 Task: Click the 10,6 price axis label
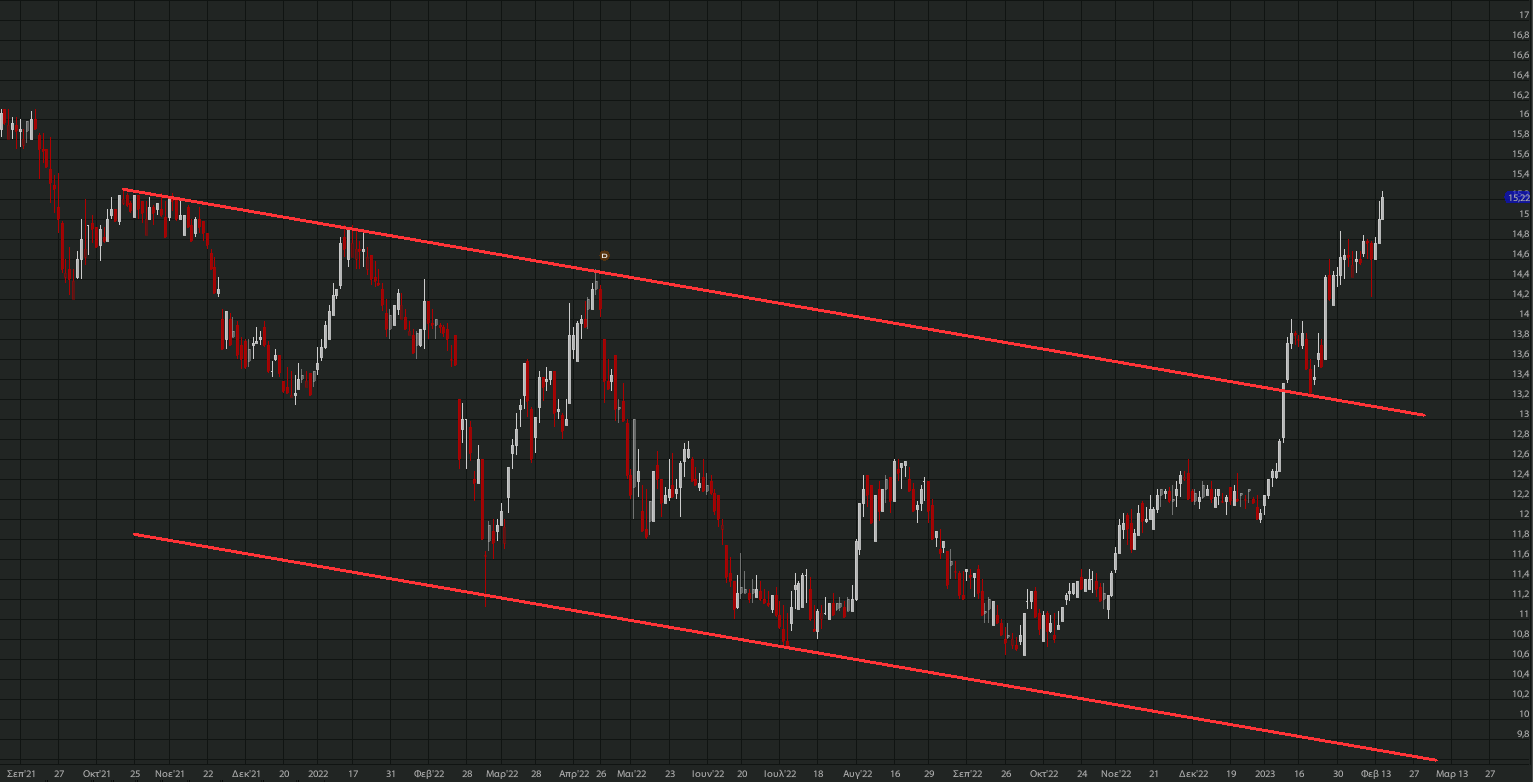(1520, 654)
